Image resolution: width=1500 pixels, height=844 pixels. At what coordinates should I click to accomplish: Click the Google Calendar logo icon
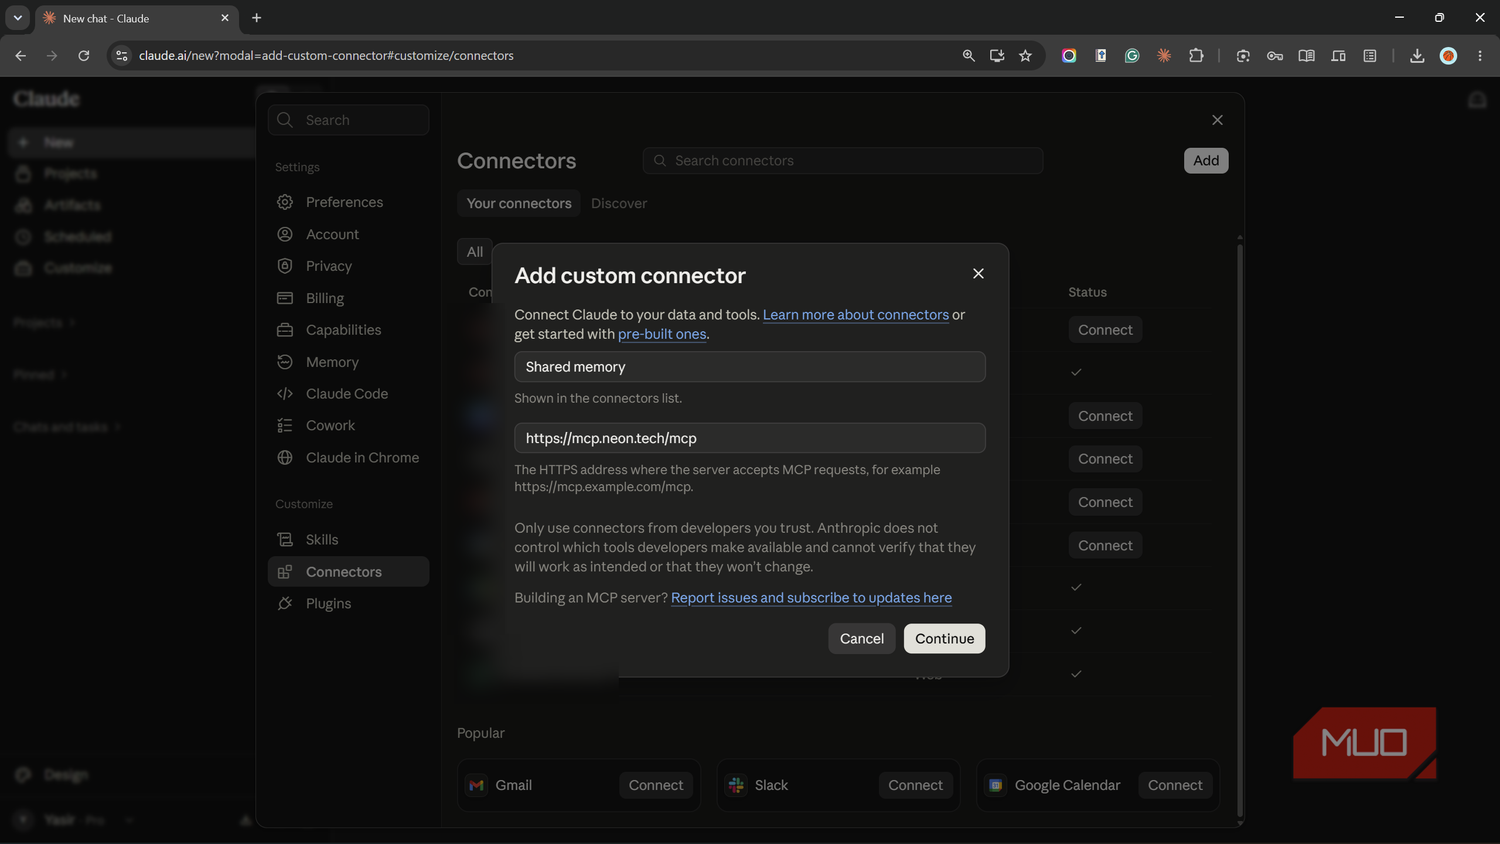point(996,786)
